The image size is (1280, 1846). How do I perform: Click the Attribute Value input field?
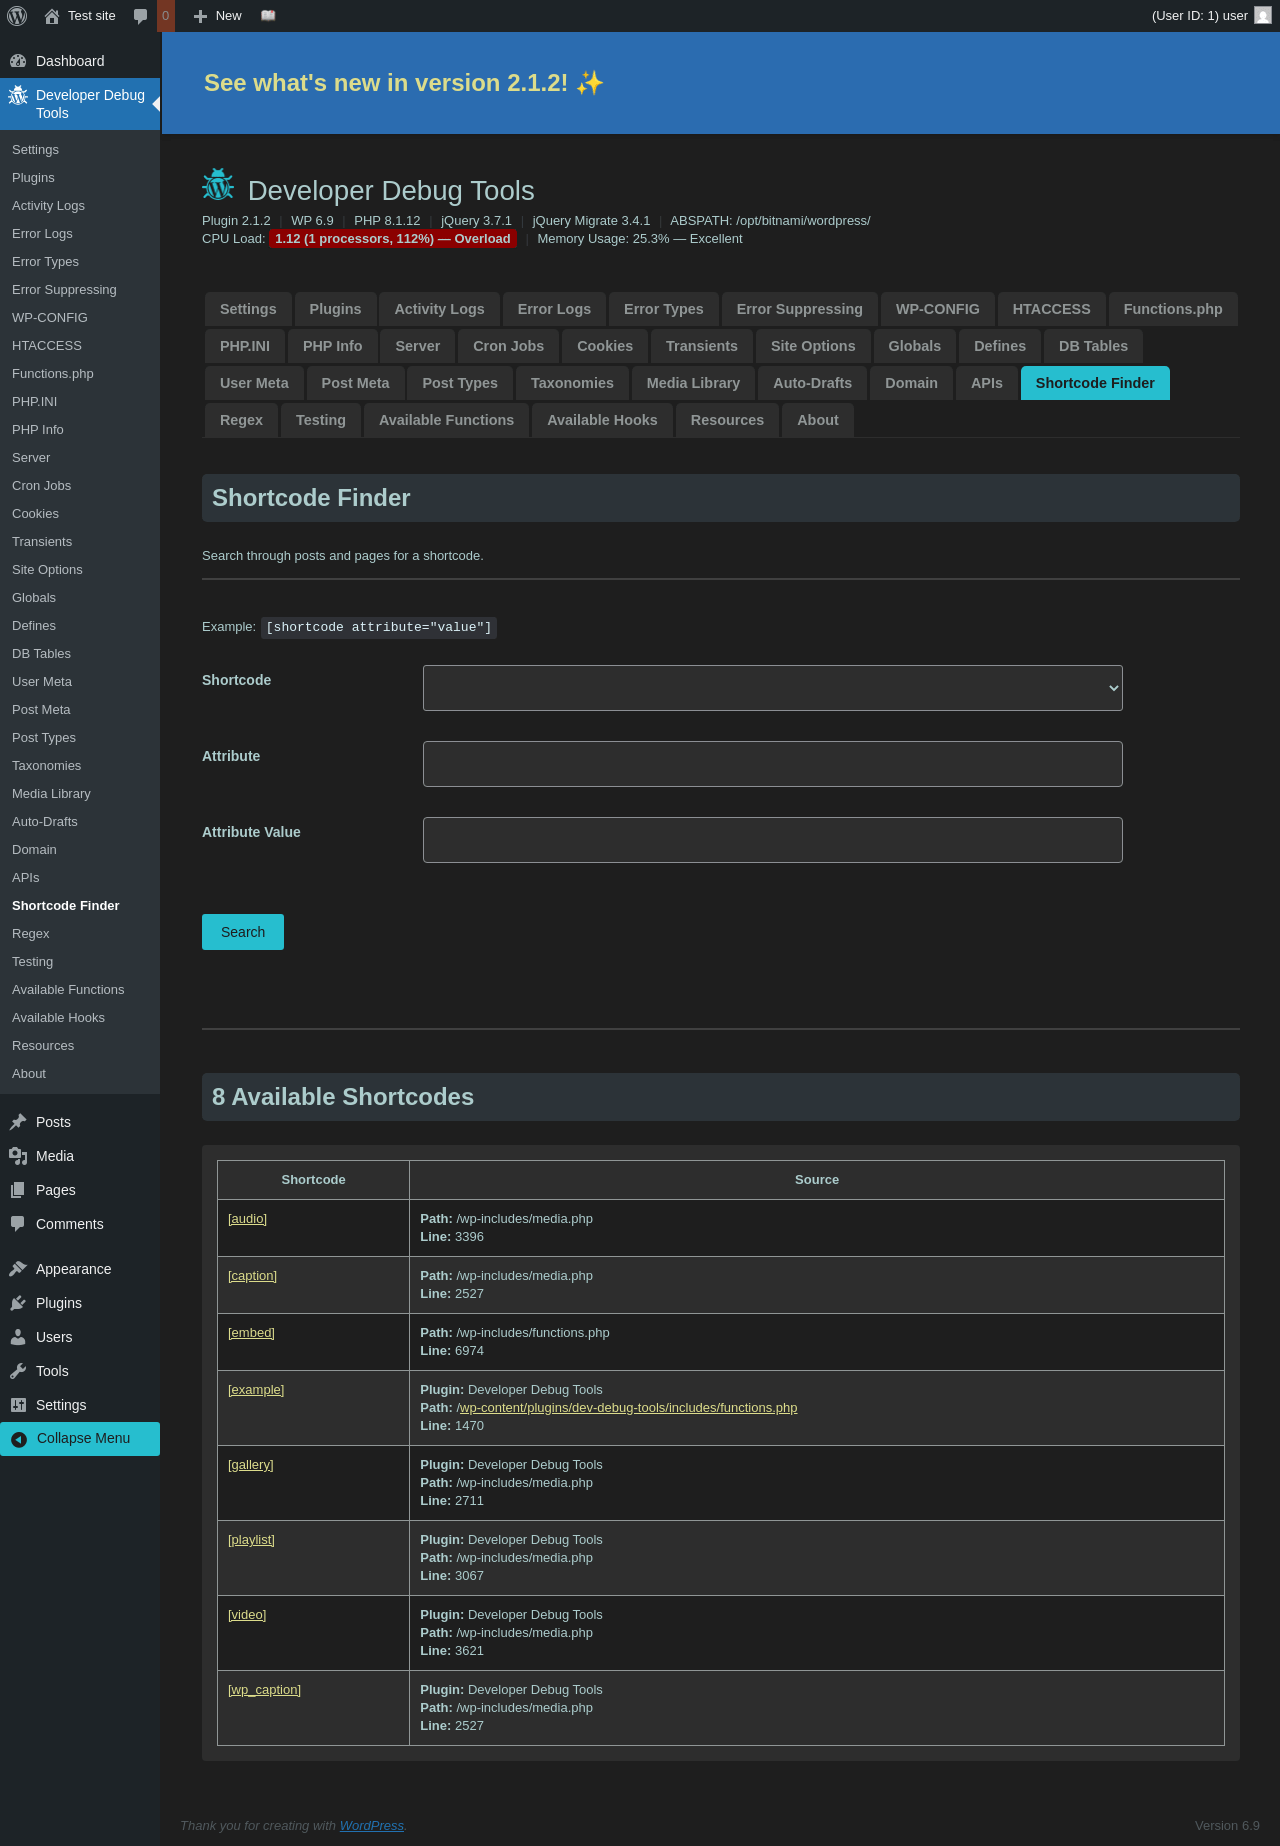[772, 840]
